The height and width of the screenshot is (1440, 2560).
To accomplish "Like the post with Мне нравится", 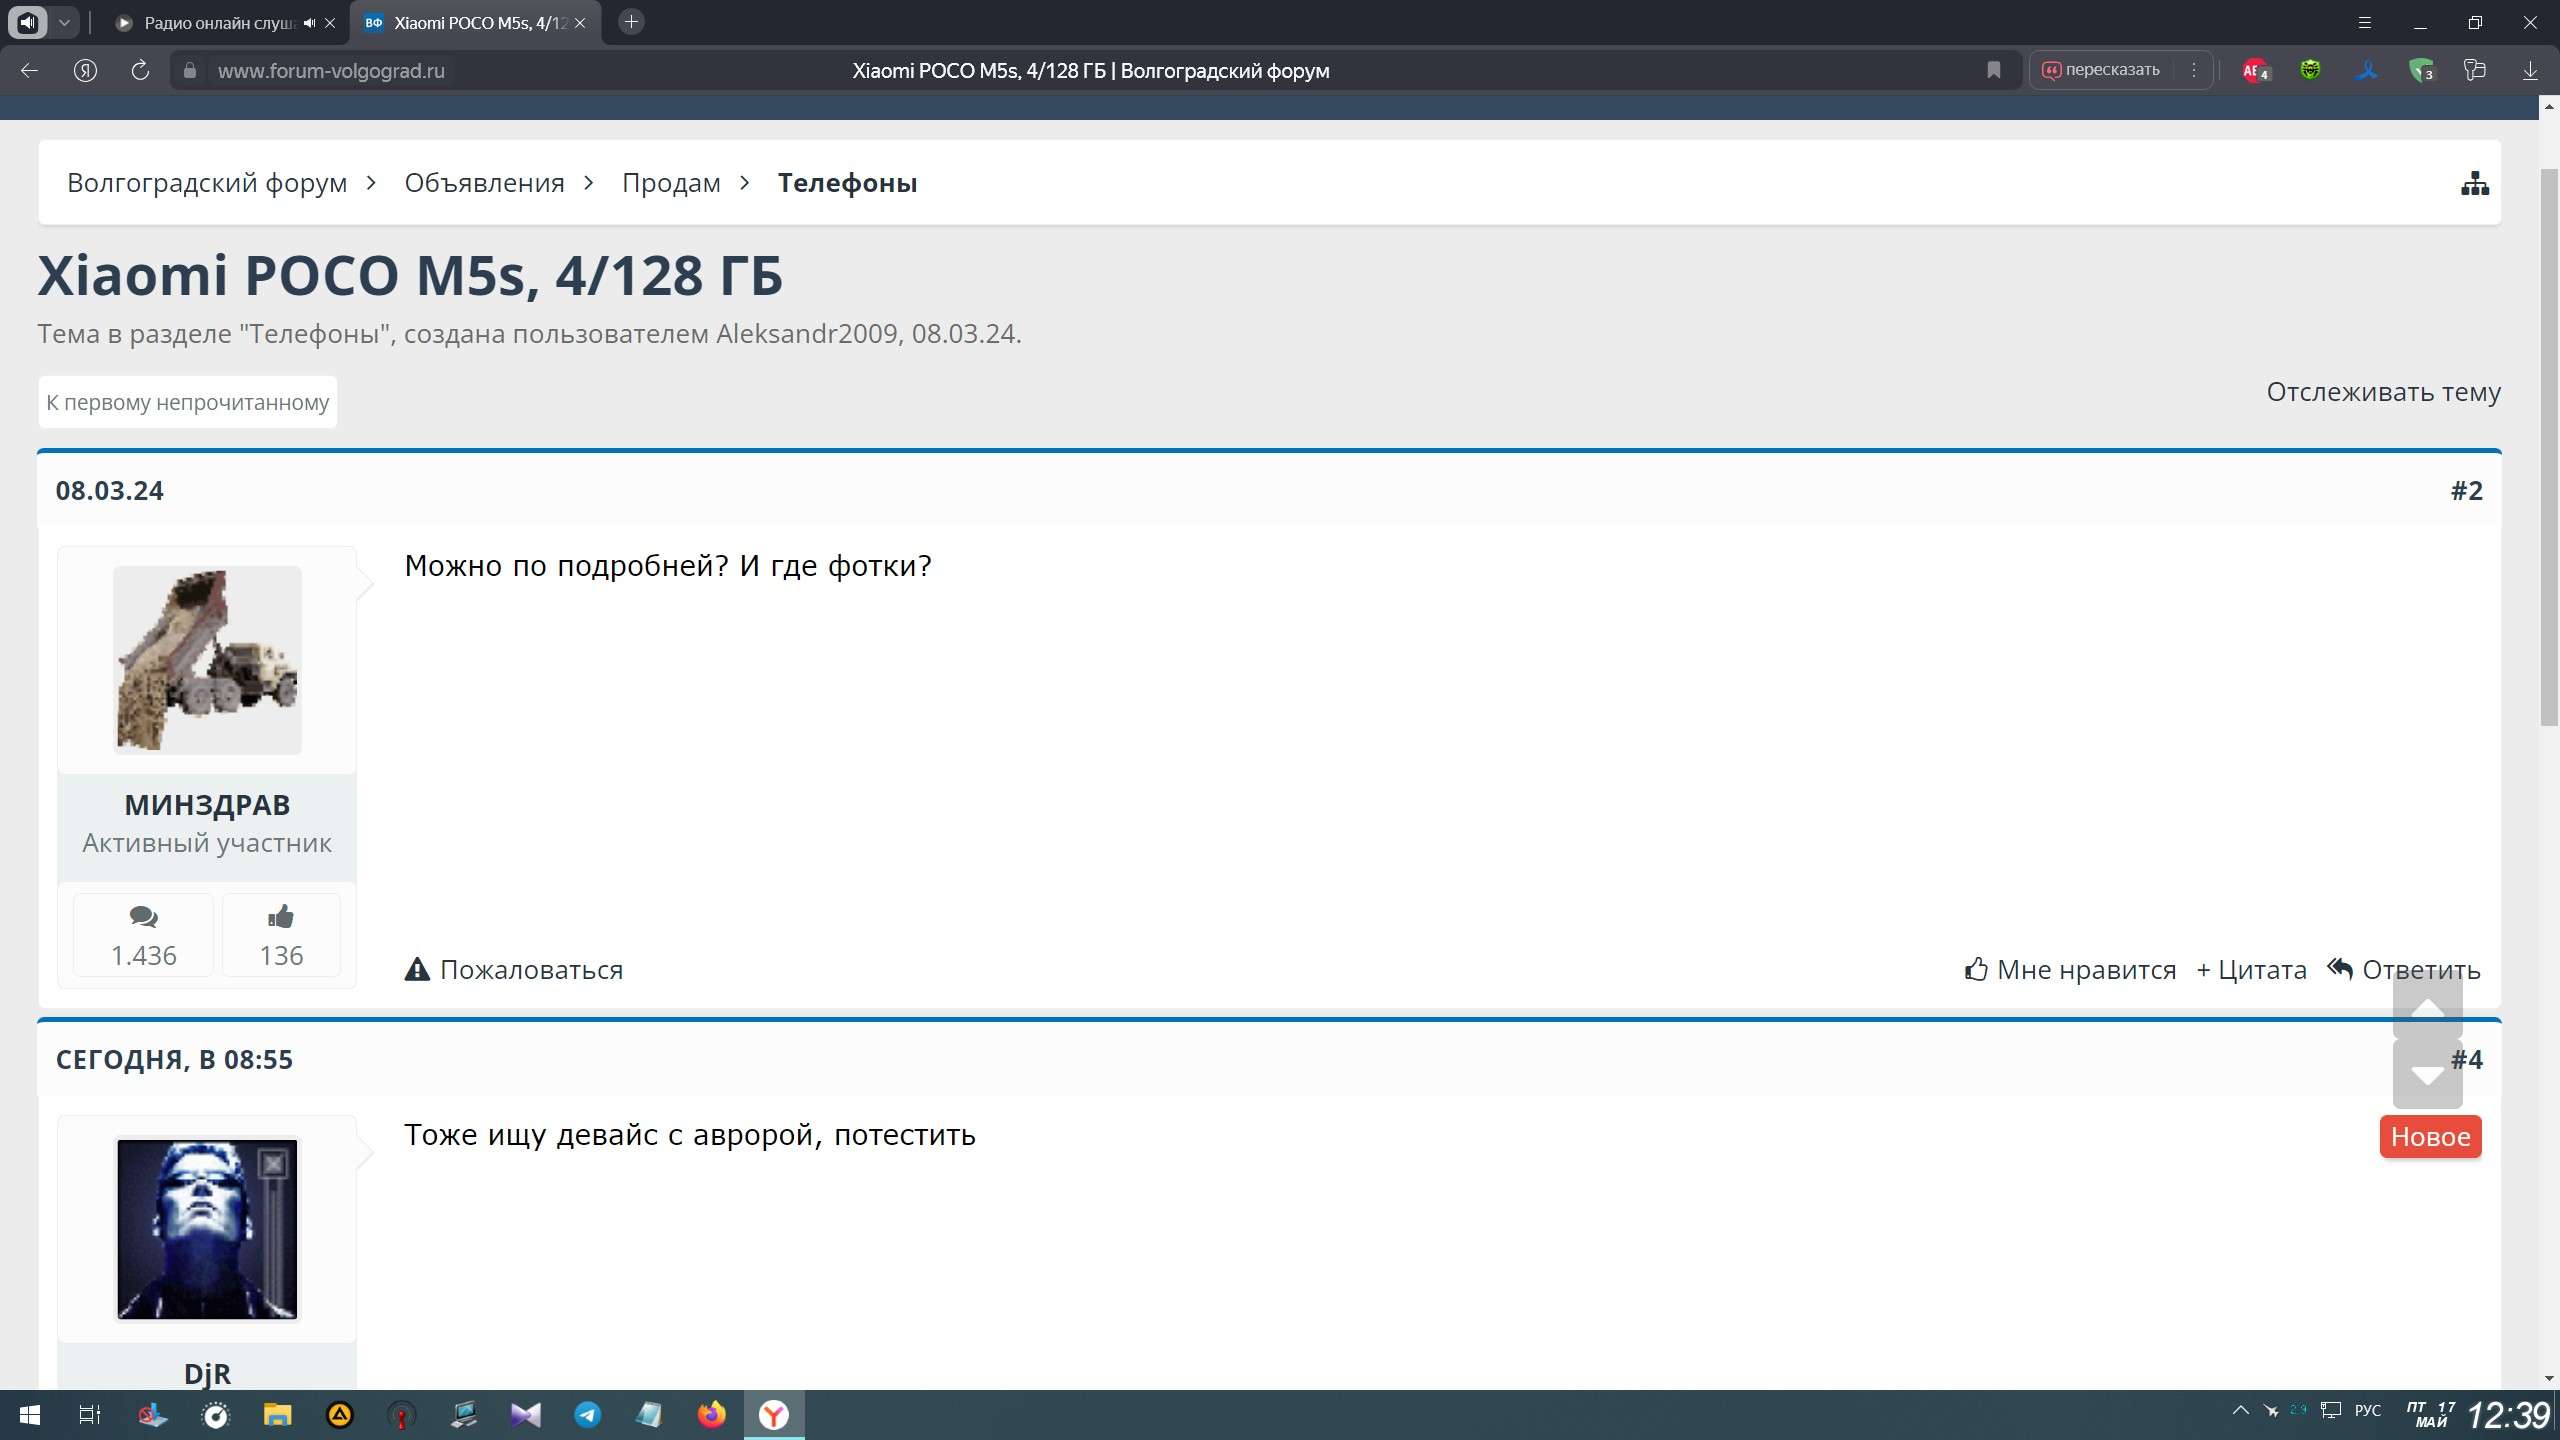I will click(2070, 969).
